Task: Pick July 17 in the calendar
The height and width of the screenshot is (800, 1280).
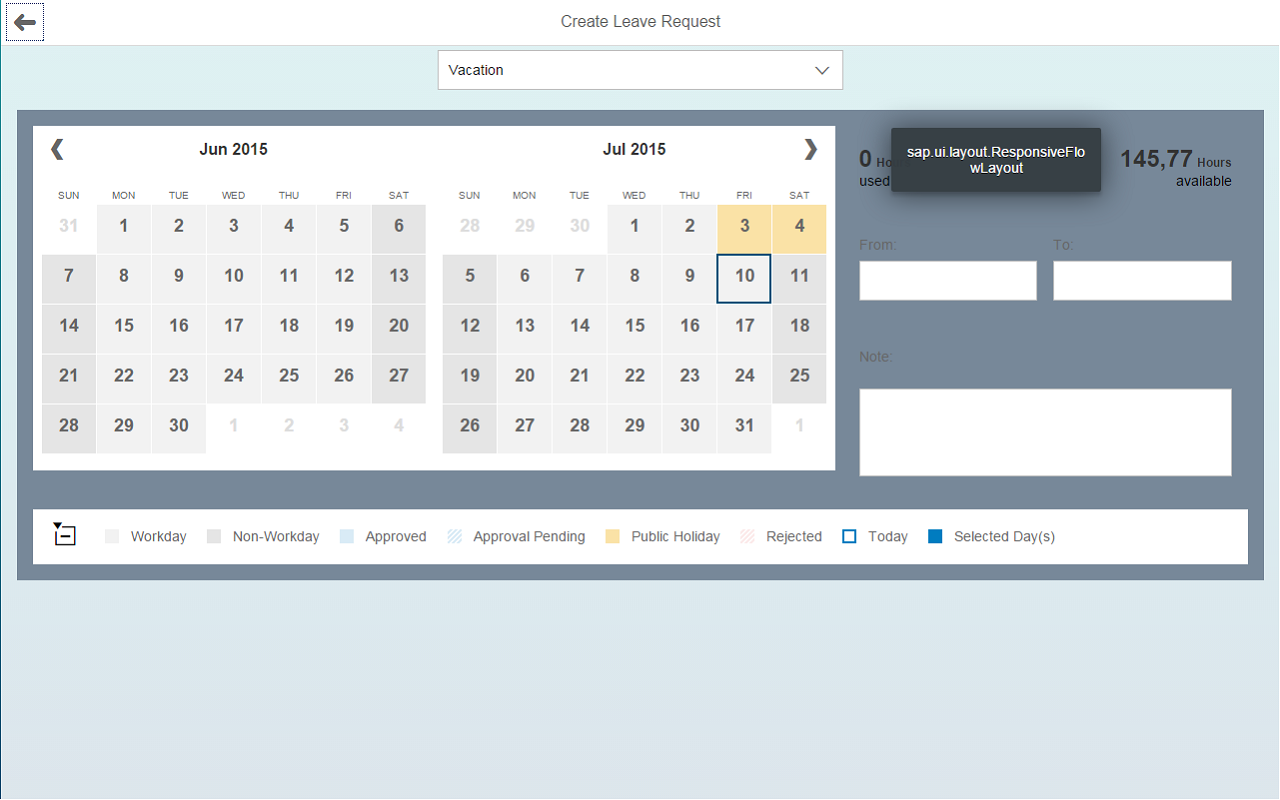Action: 744,328
